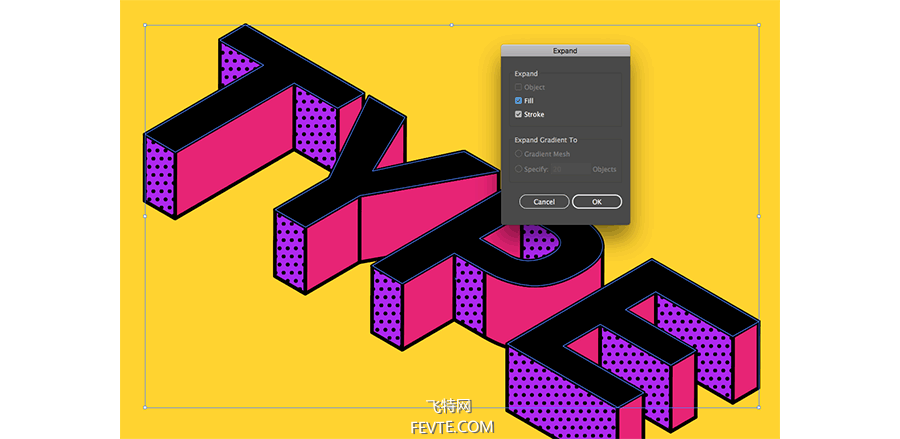The width and height of the screenshot is (900, 439).
Task: Click the bottom-left bounding box handle
Action: [145, 407]
